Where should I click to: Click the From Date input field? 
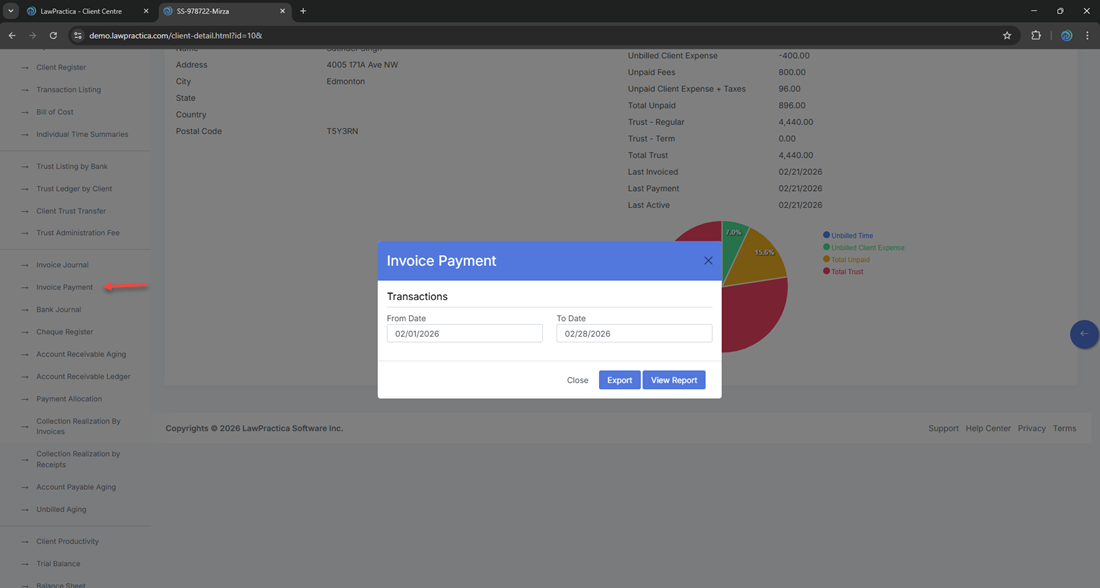[464, 334]
